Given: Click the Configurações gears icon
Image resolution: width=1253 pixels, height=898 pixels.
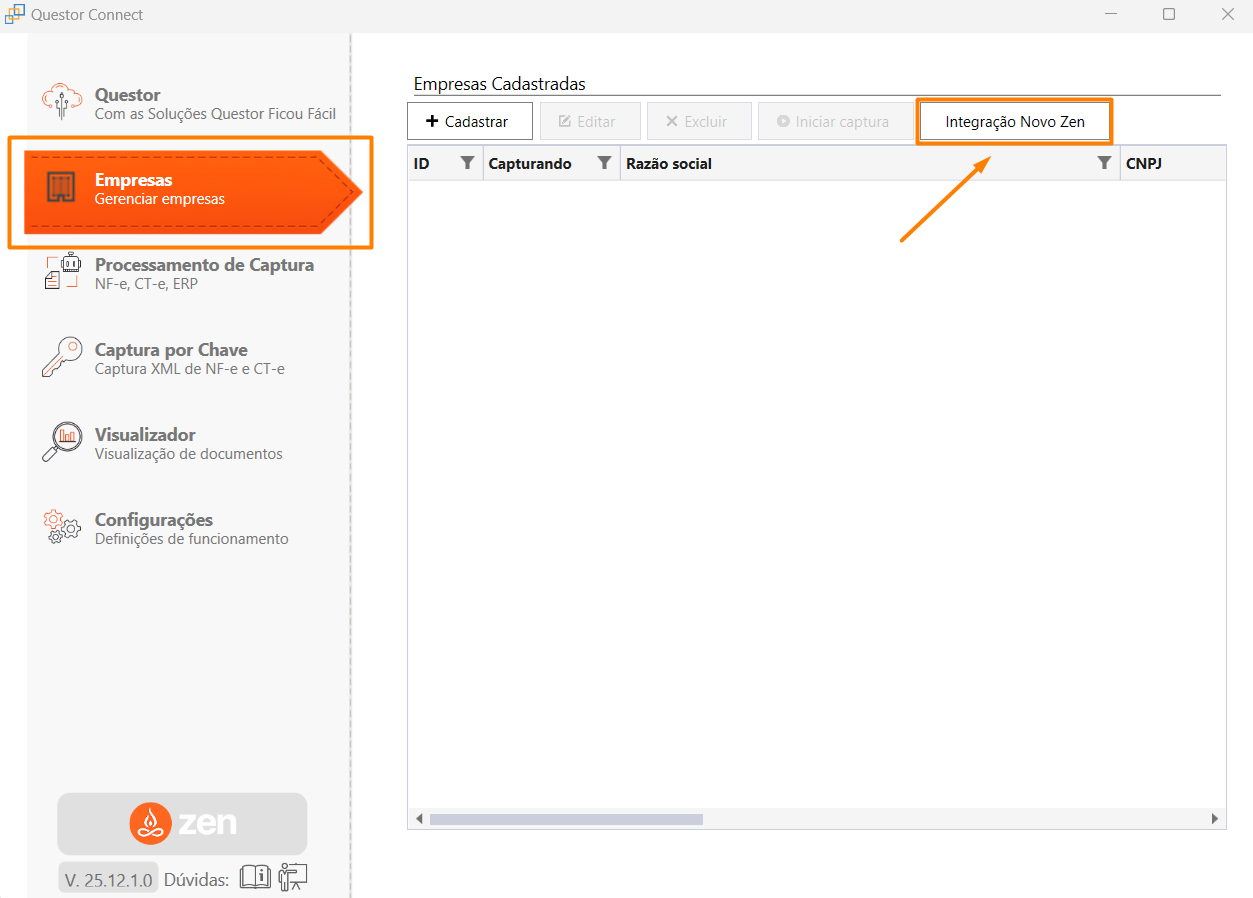Looking at the screenshot, I should pos(61,527).
